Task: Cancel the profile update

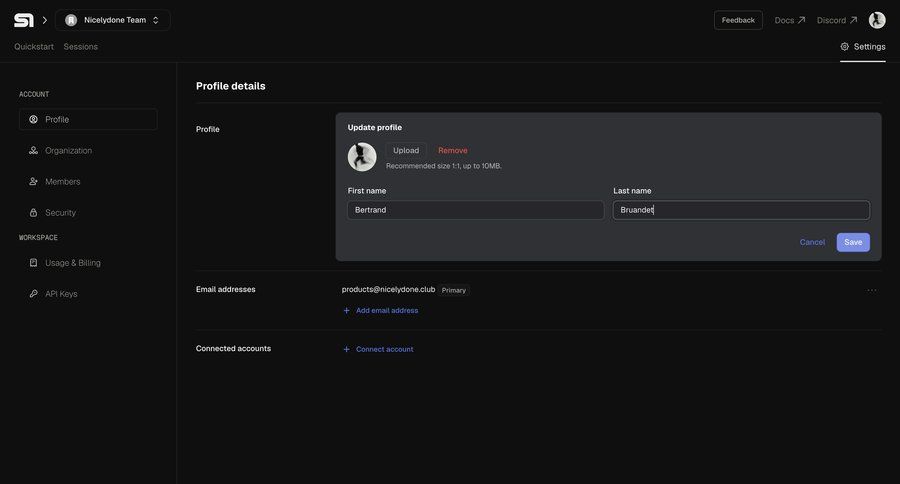Action: click(812, 242)
